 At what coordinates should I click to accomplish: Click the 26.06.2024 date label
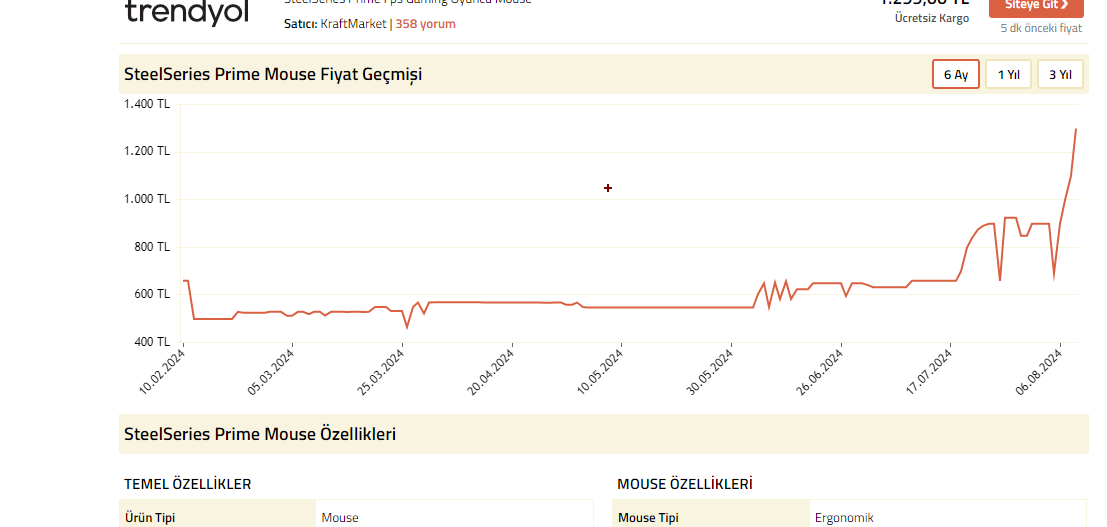[820, 372]
